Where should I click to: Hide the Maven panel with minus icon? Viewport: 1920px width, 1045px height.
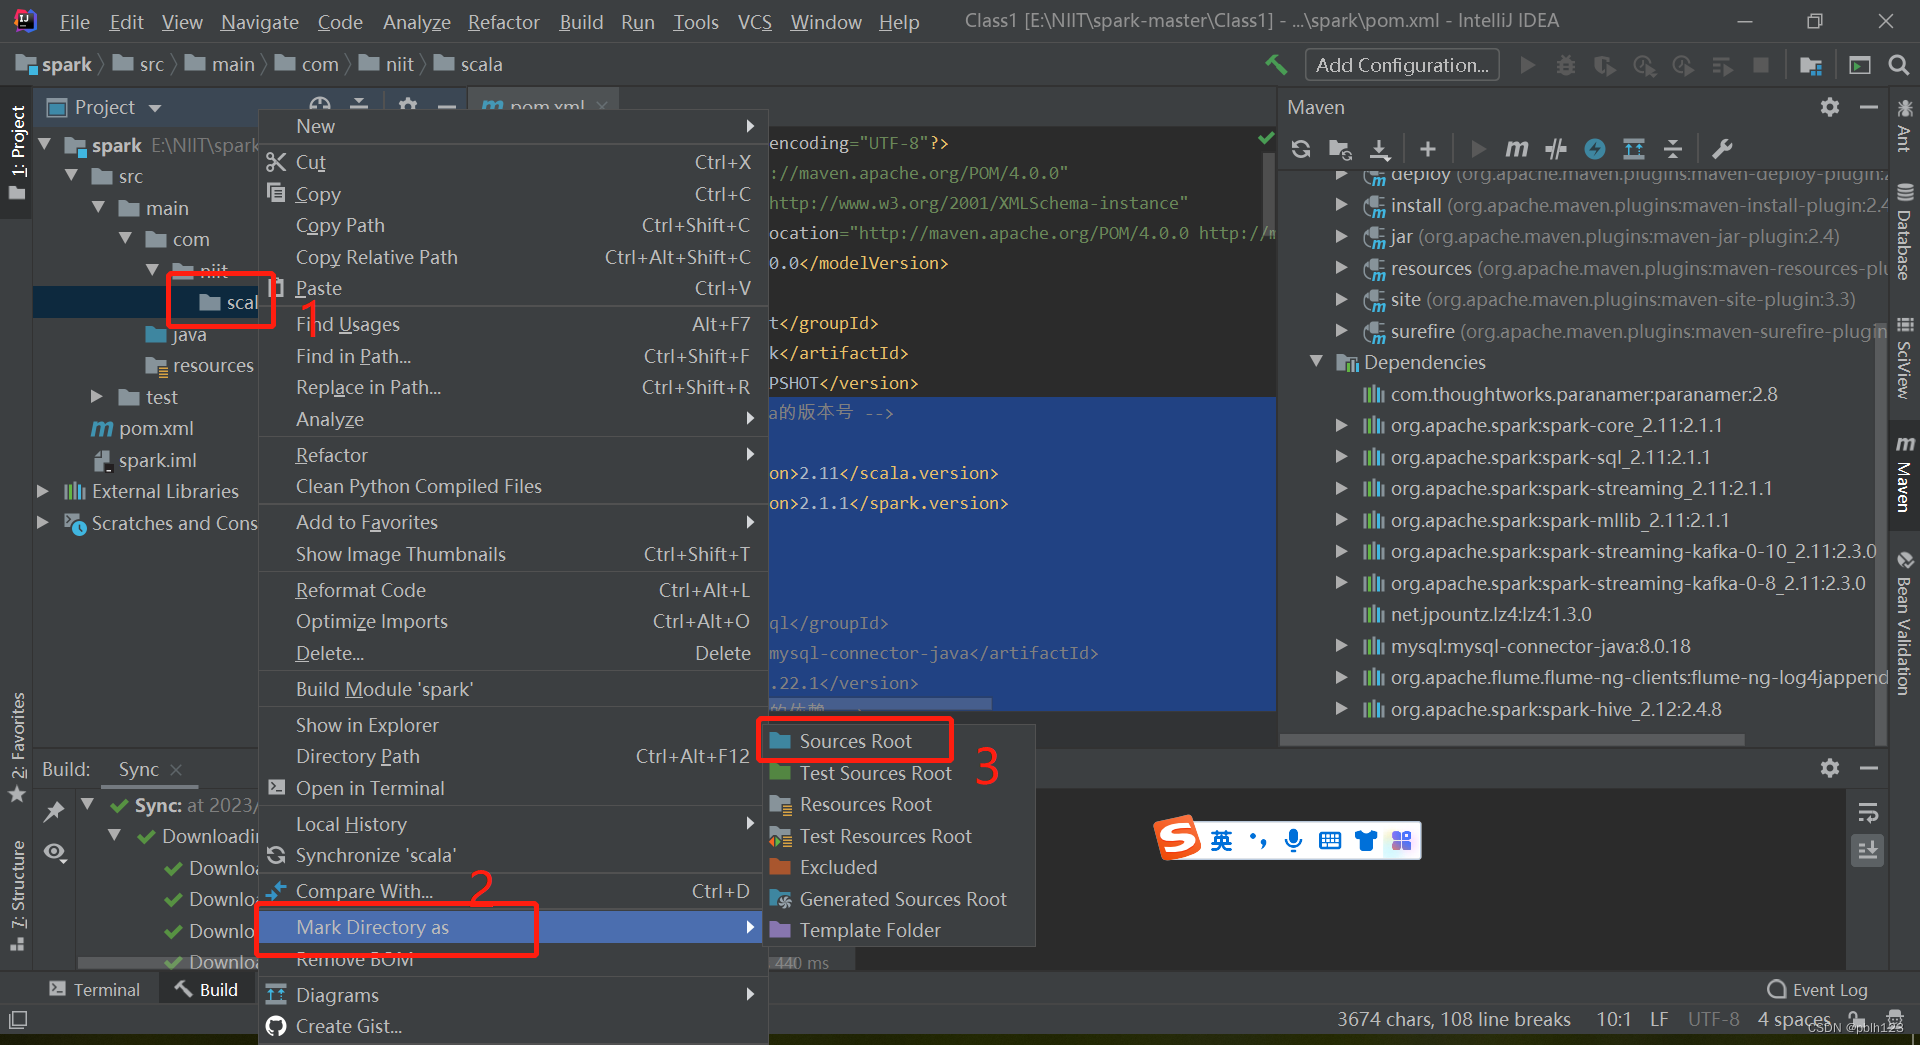coord(1868,107)
